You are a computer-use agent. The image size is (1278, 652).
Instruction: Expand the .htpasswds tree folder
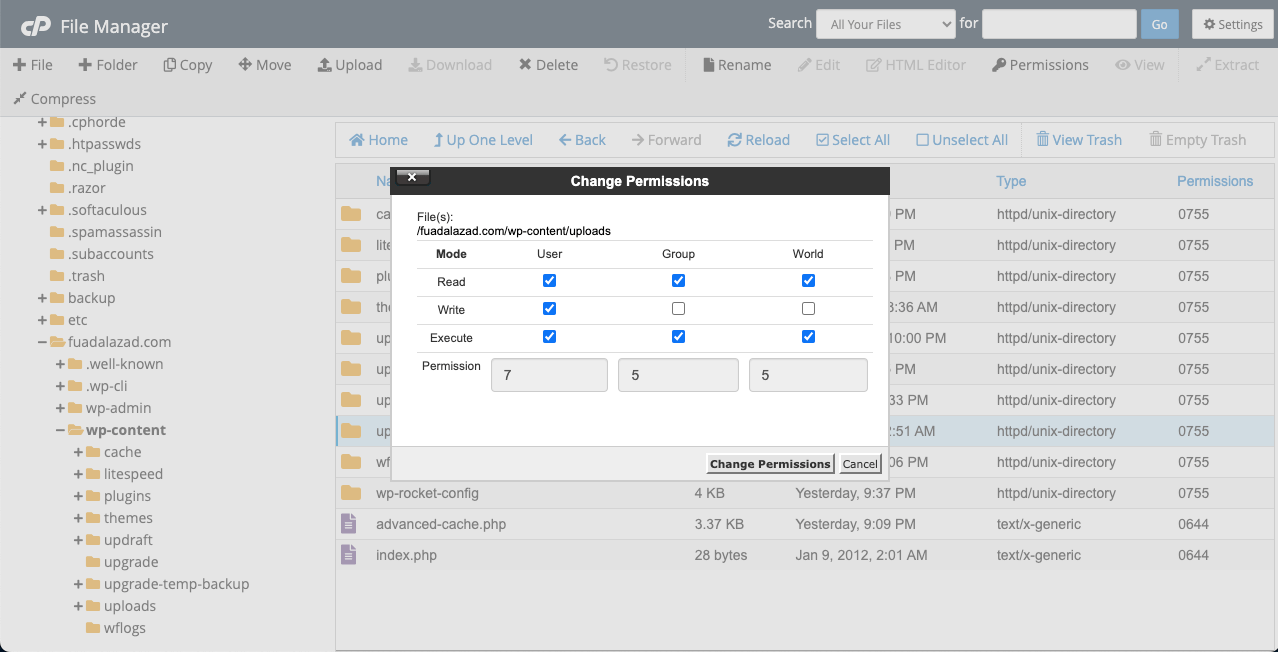click(42, 144)
